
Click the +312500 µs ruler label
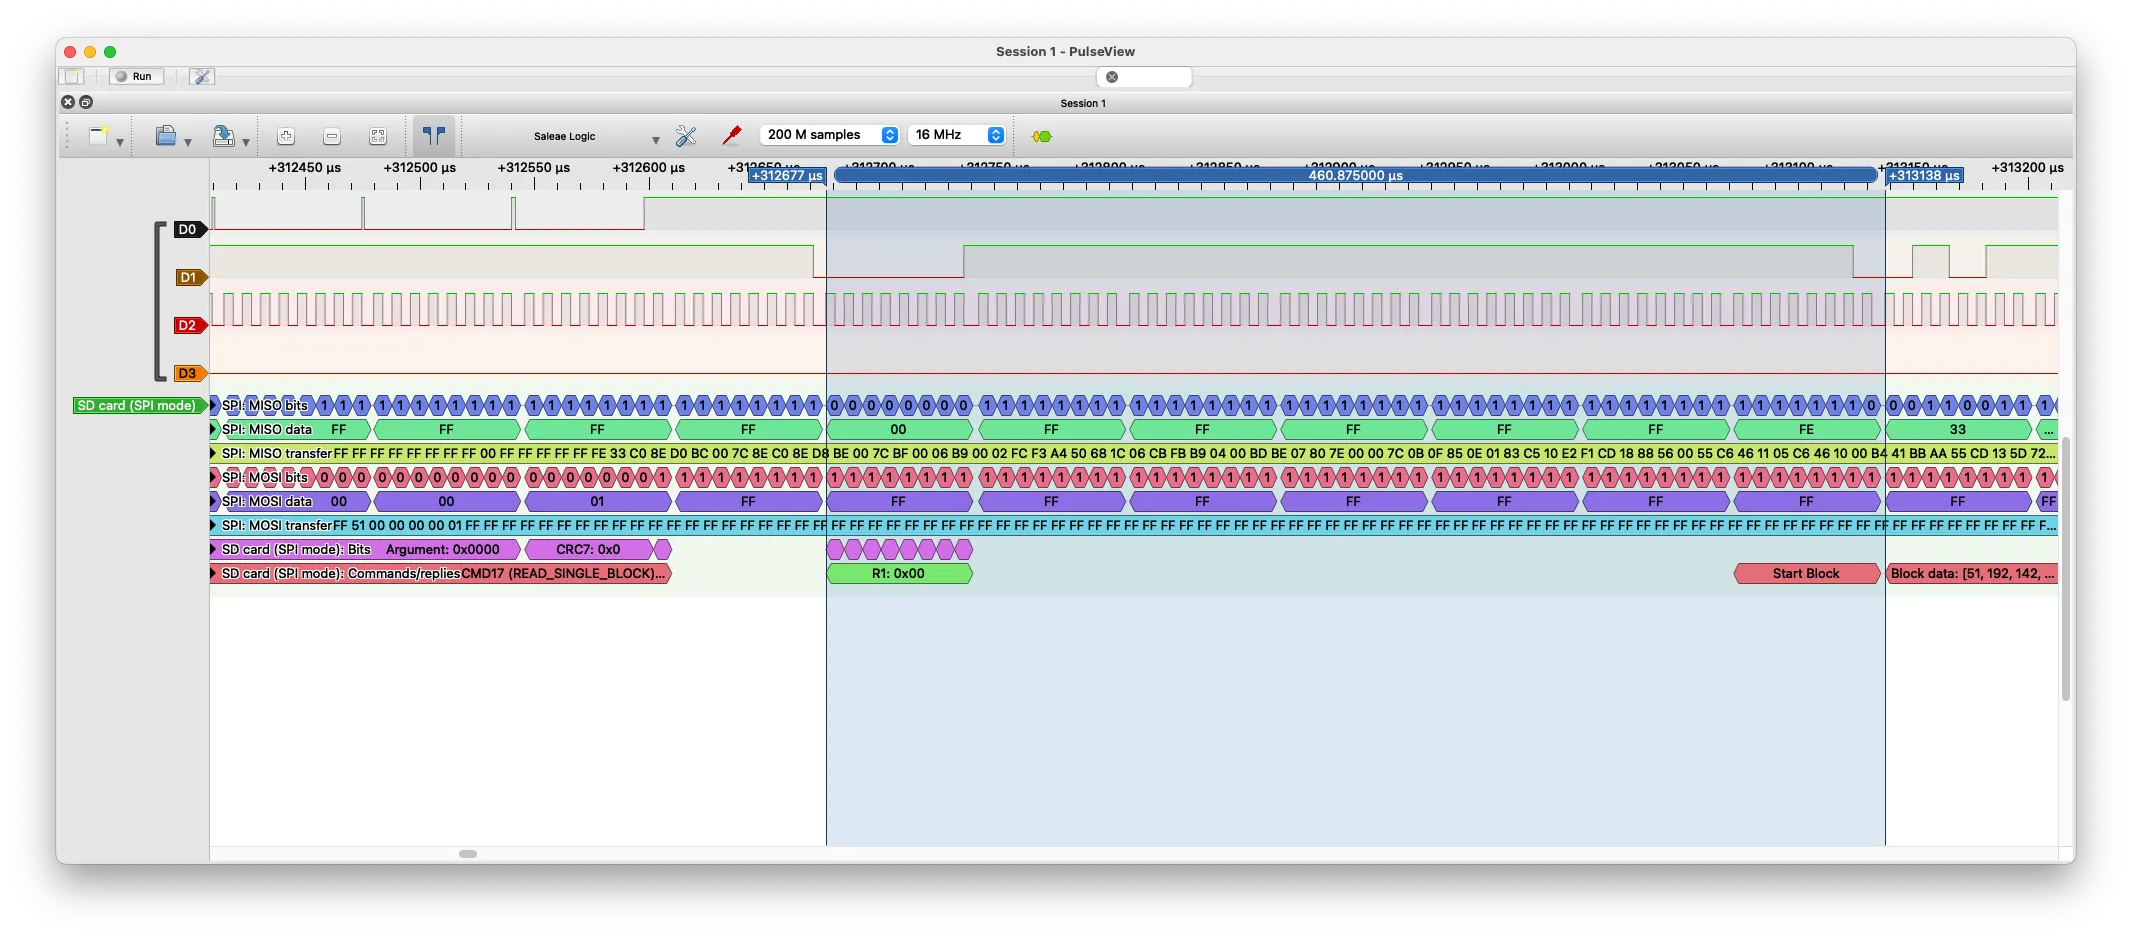(x=420, y=167)
